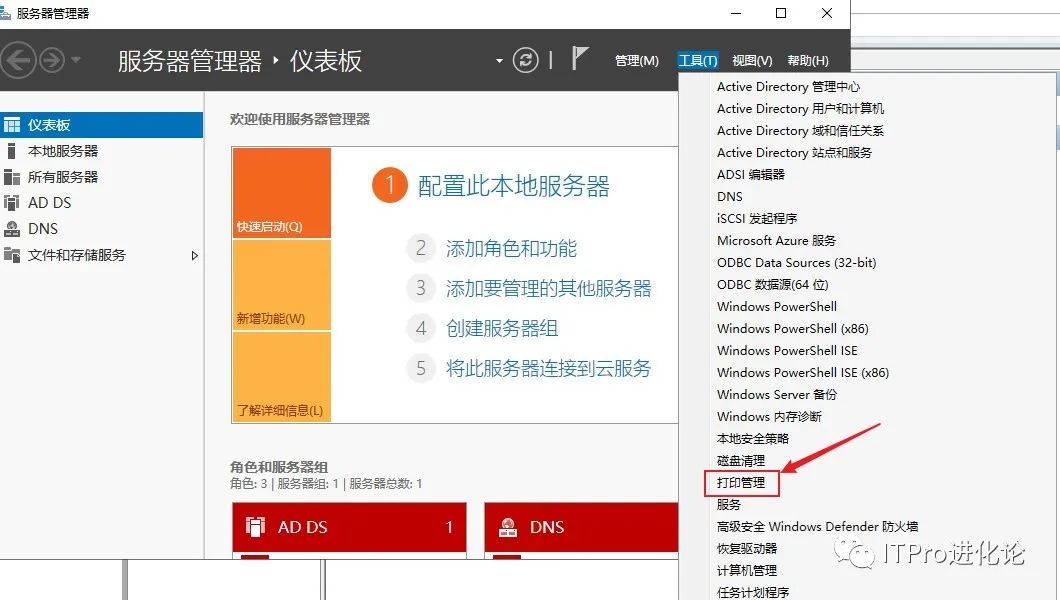Choose 任务计划程序 from tools menu
1060x600 pixels.
[753, 593]
